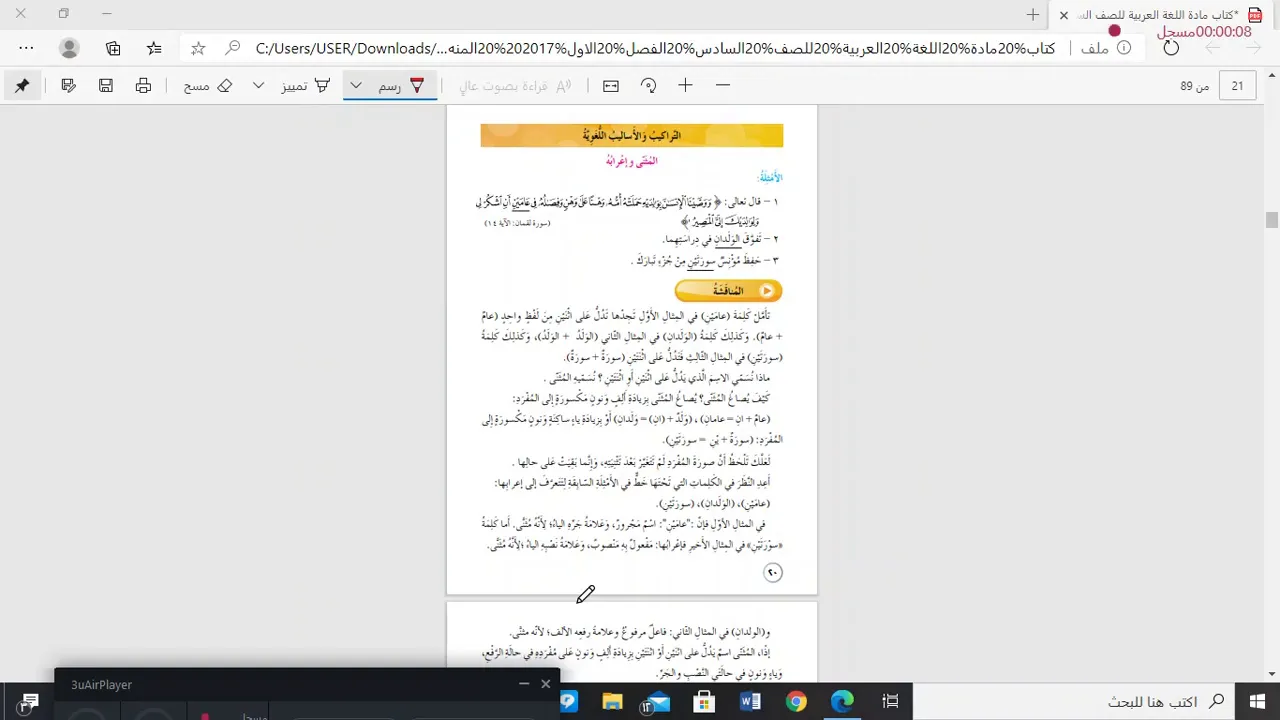Open Task View on the taskbar
Screen dimensions: 1280x720
coord(892,701)
